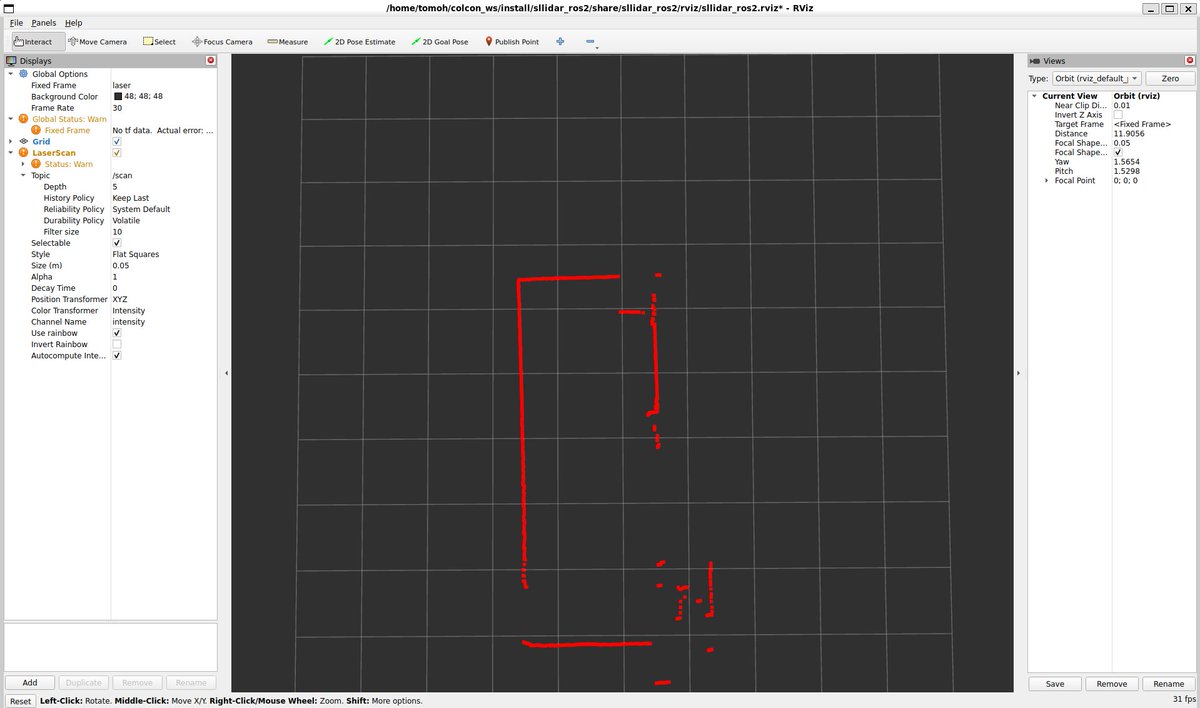
Task: Toggle the Selectable checkbox
Action: tap(117, 243)
